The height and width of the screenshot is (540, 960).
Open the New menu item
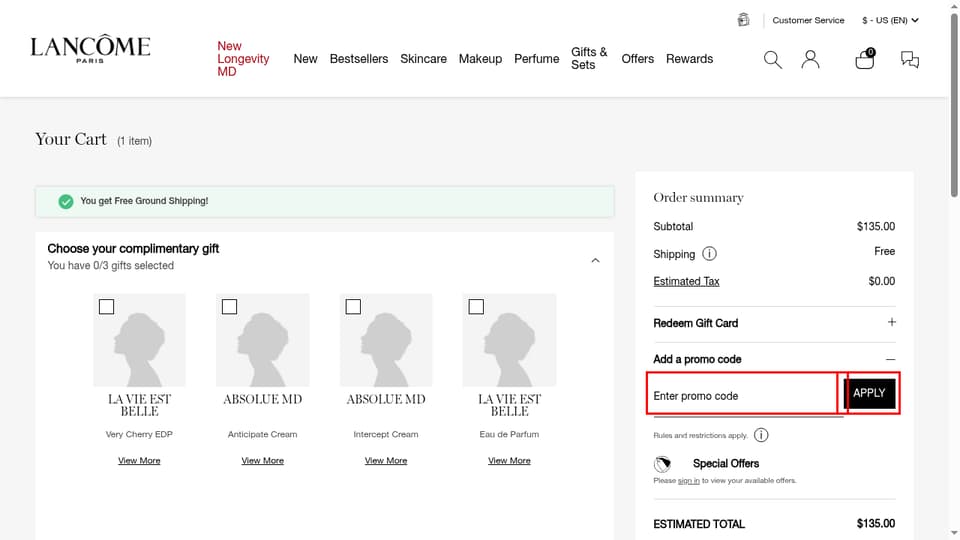click(x=305, y=59)
